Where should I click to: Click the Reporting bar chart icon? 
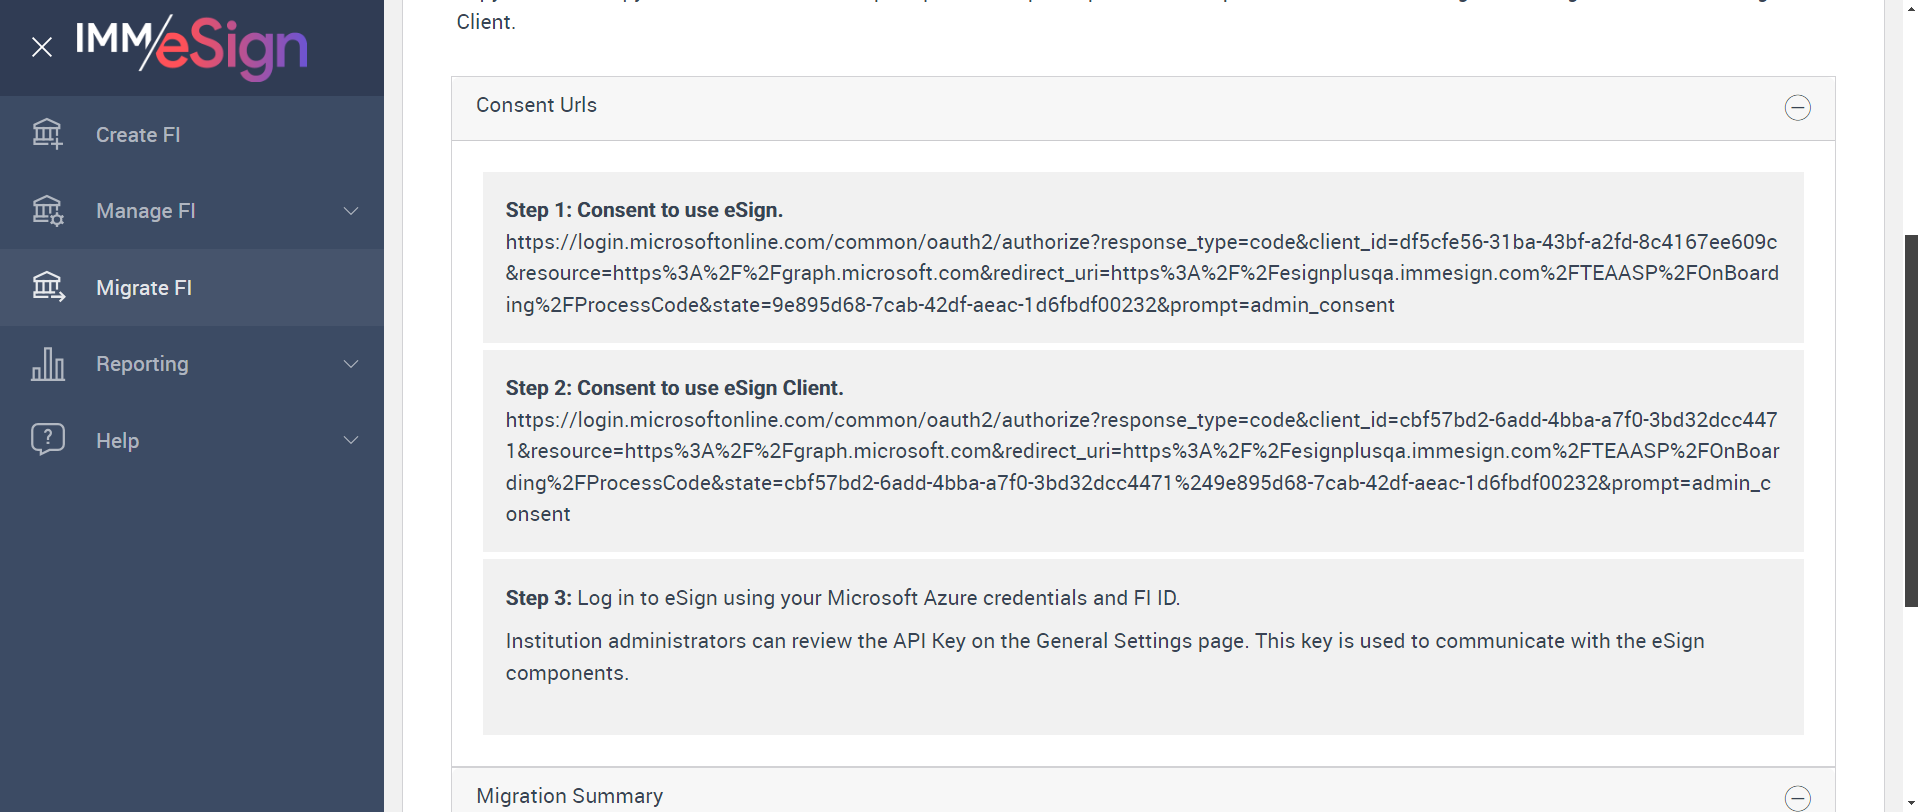click(x=47, y=364)
